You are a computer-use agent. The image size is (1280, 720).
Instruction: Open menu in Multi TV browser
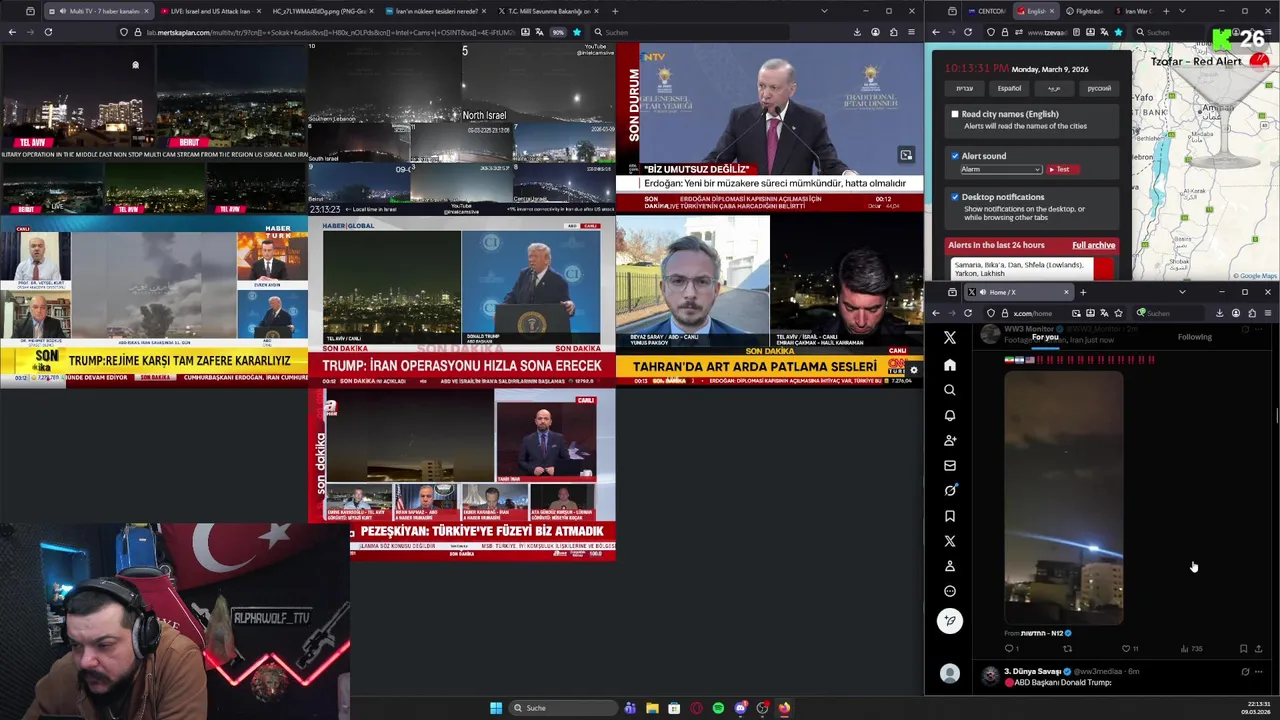(x=911, y=32)
